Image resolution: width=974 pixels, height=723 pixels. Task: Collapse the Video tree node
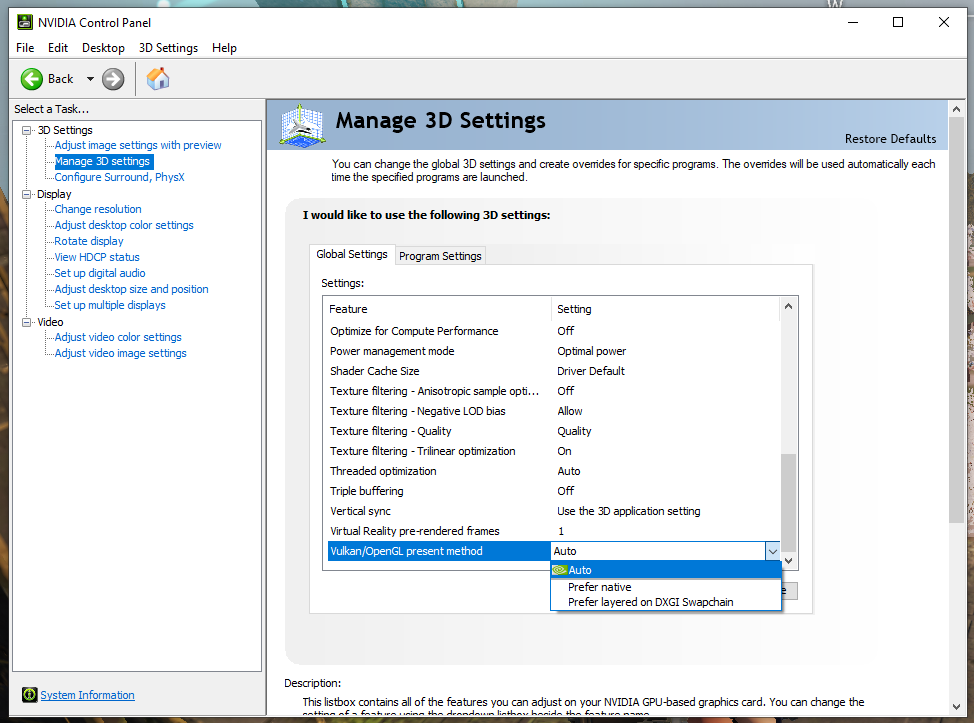[26, 322]
